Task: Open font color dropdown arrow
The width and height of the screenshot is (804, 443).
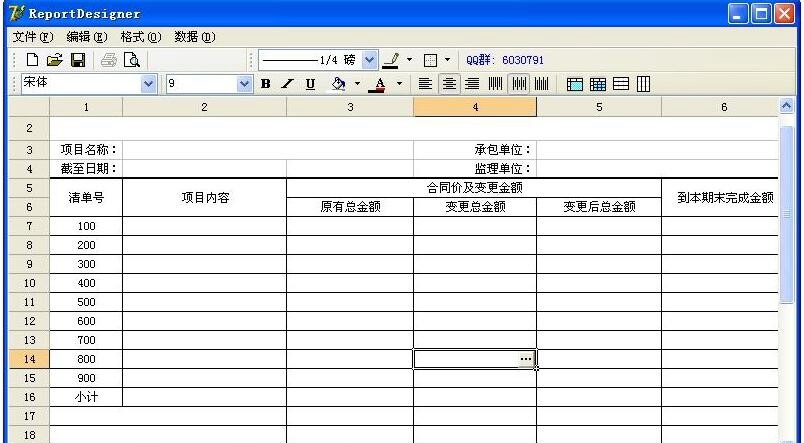Action: click(399, 84)
